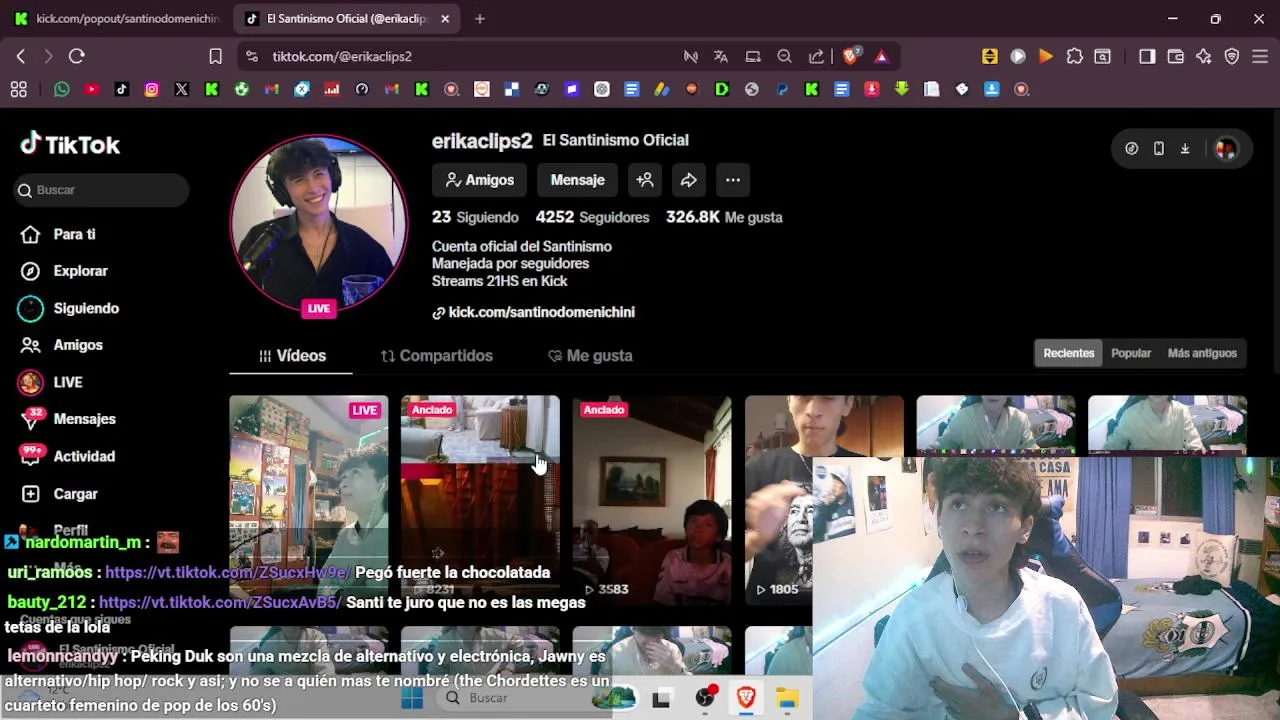Viewport: 1280px width, 720px height.
Task: Switch to the Compartidos tab
Action: coord(437,356)
